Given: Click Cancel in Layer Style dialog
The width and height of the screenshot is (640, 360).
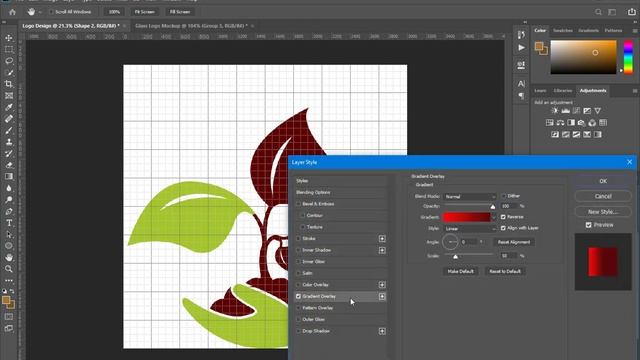Looking at the screenshot, I should (603, 196).
